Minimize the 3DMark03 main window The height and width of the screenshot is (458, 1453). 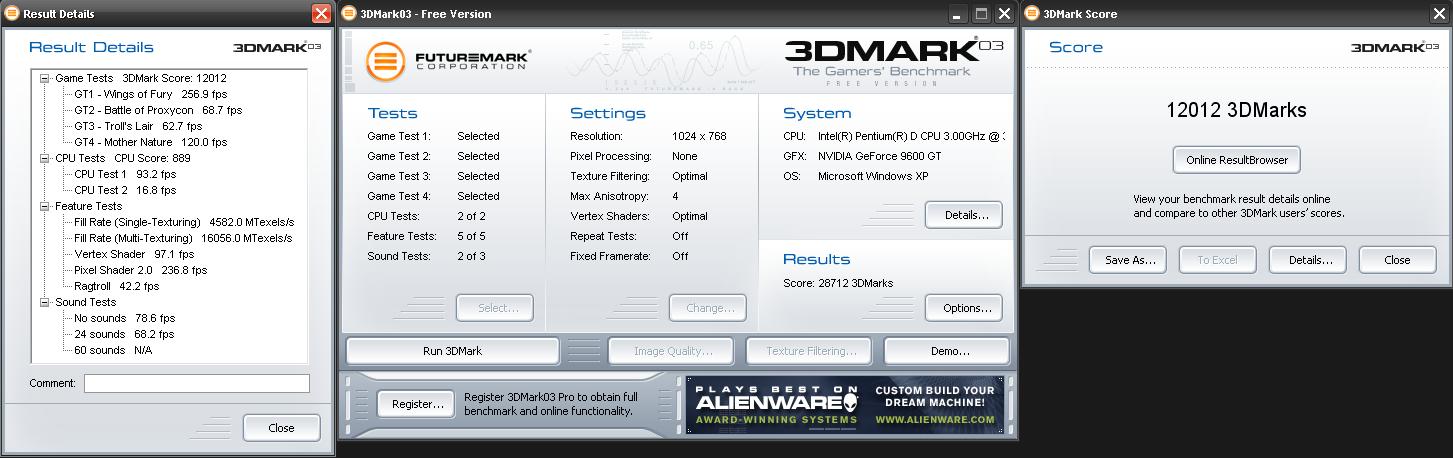[958, 14]
